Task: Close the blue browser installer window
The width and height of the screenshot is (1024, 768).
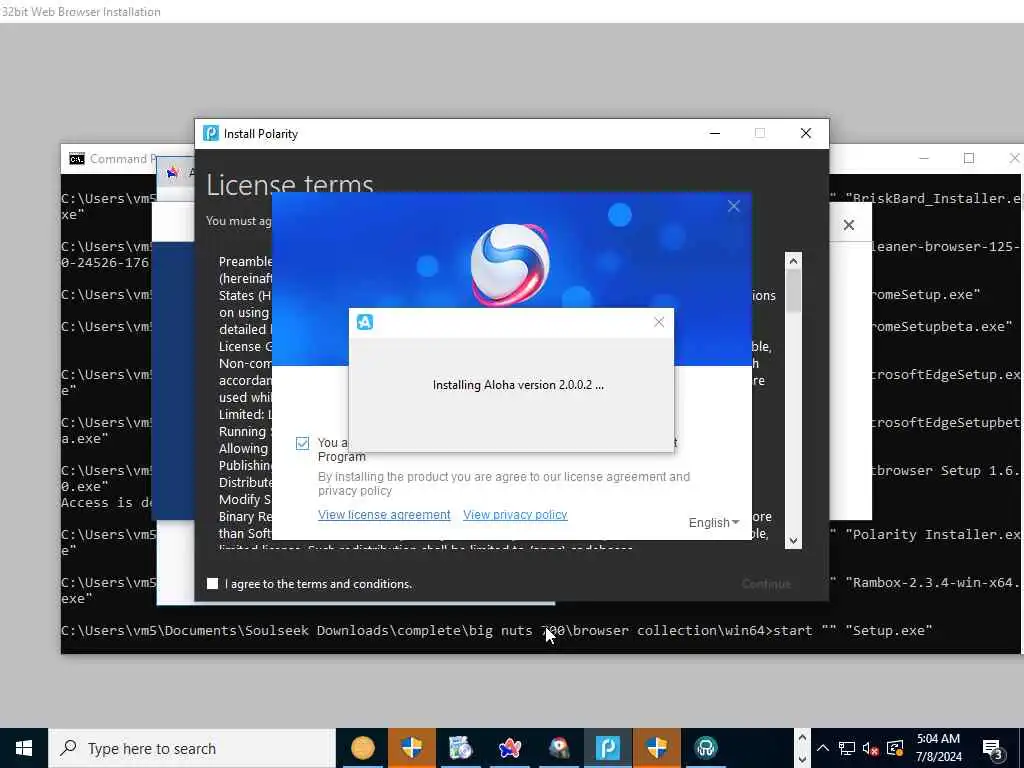Action: (733, 206)
